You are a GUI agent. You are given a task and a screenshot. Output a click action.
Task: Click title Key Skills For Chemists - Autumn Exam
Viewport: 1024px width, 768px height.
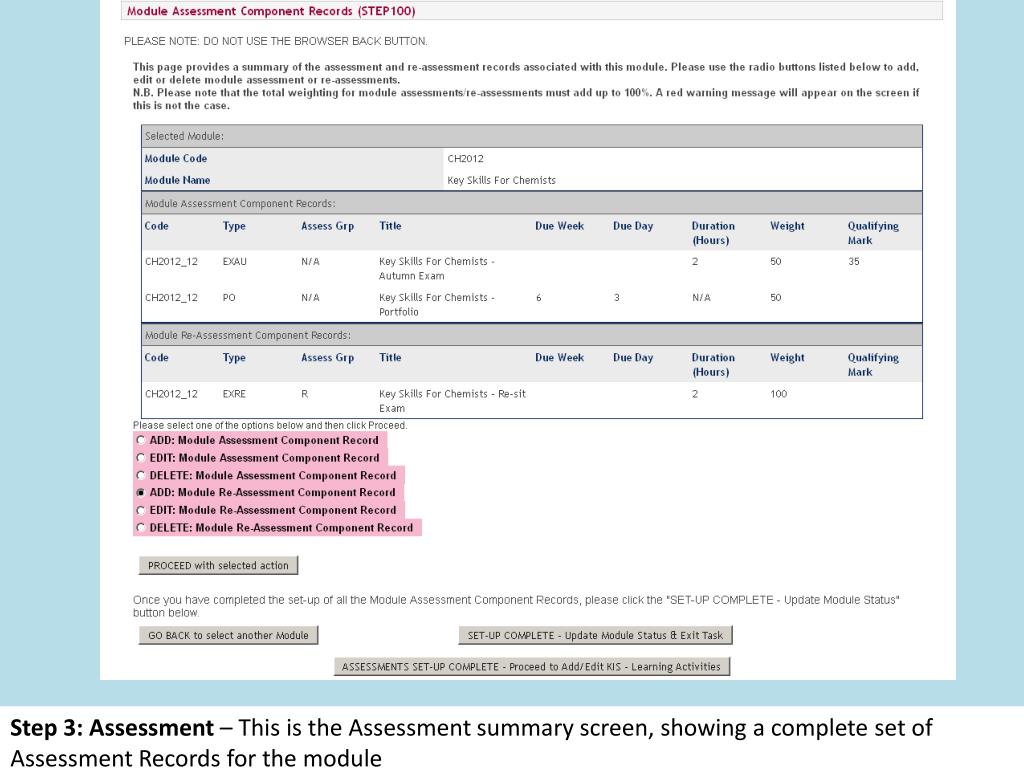(x=437, y=268)
